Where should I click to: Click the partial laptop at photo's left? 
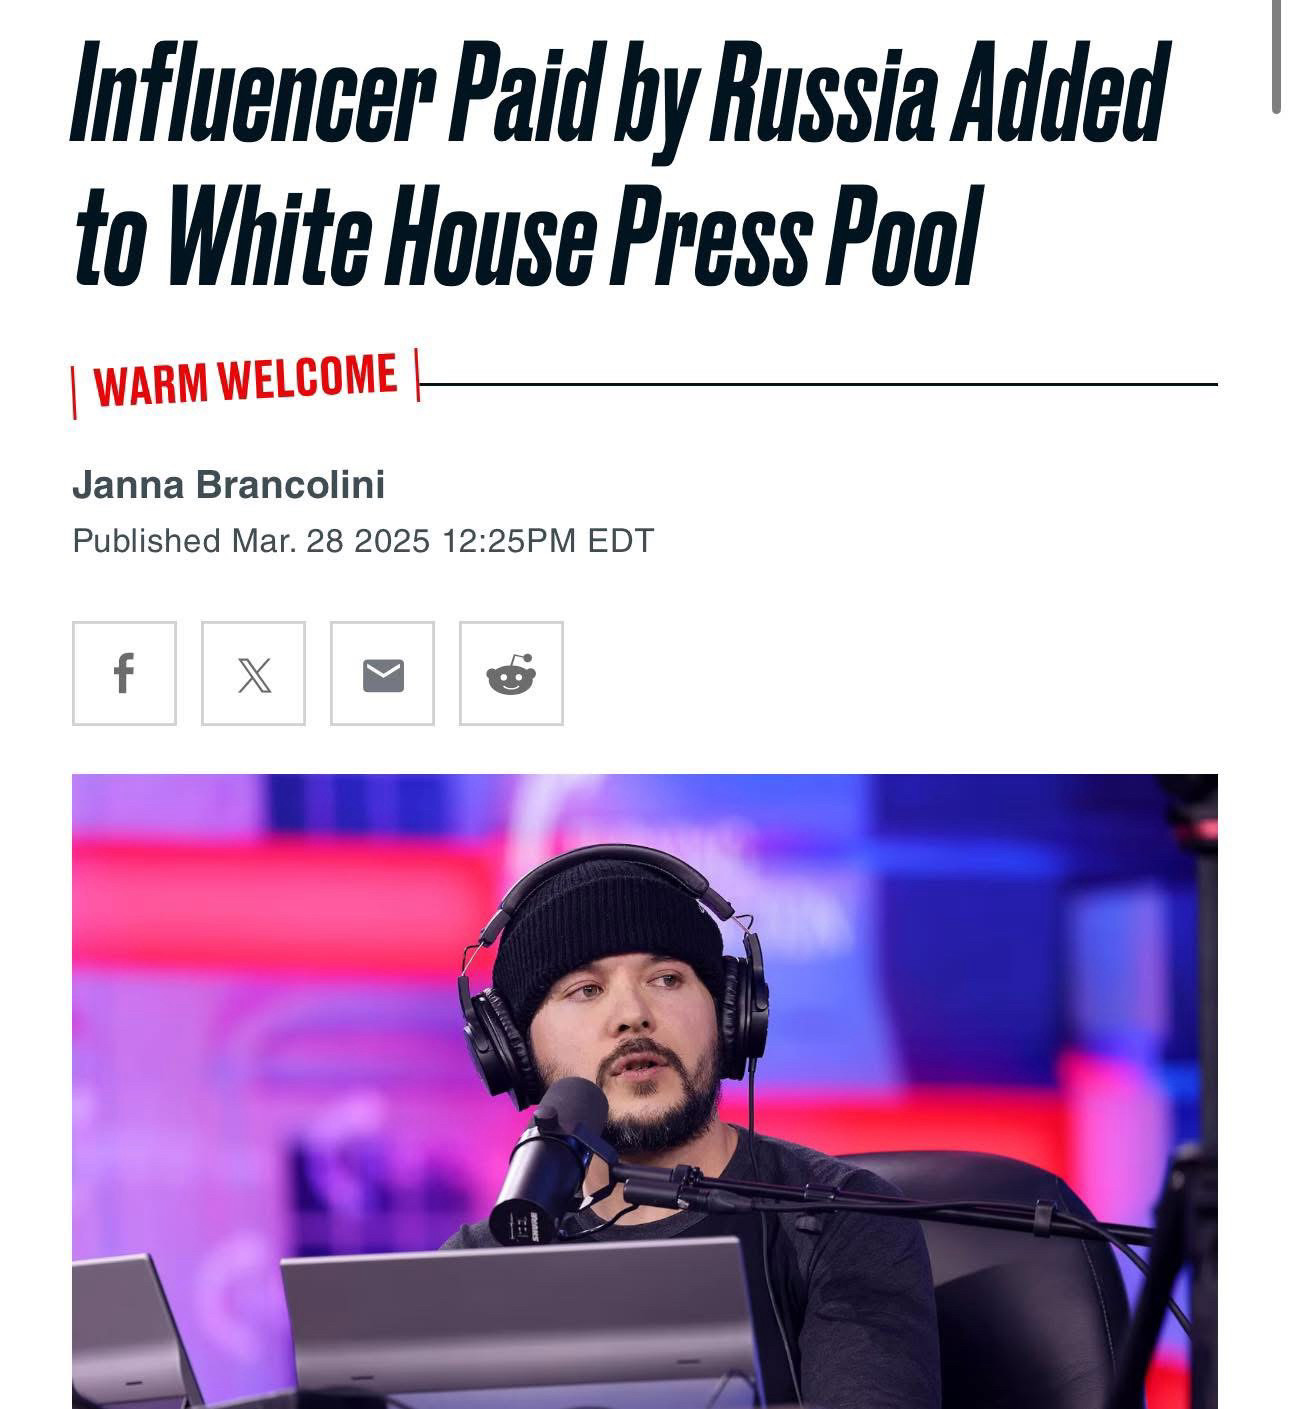click(130, 1330)
